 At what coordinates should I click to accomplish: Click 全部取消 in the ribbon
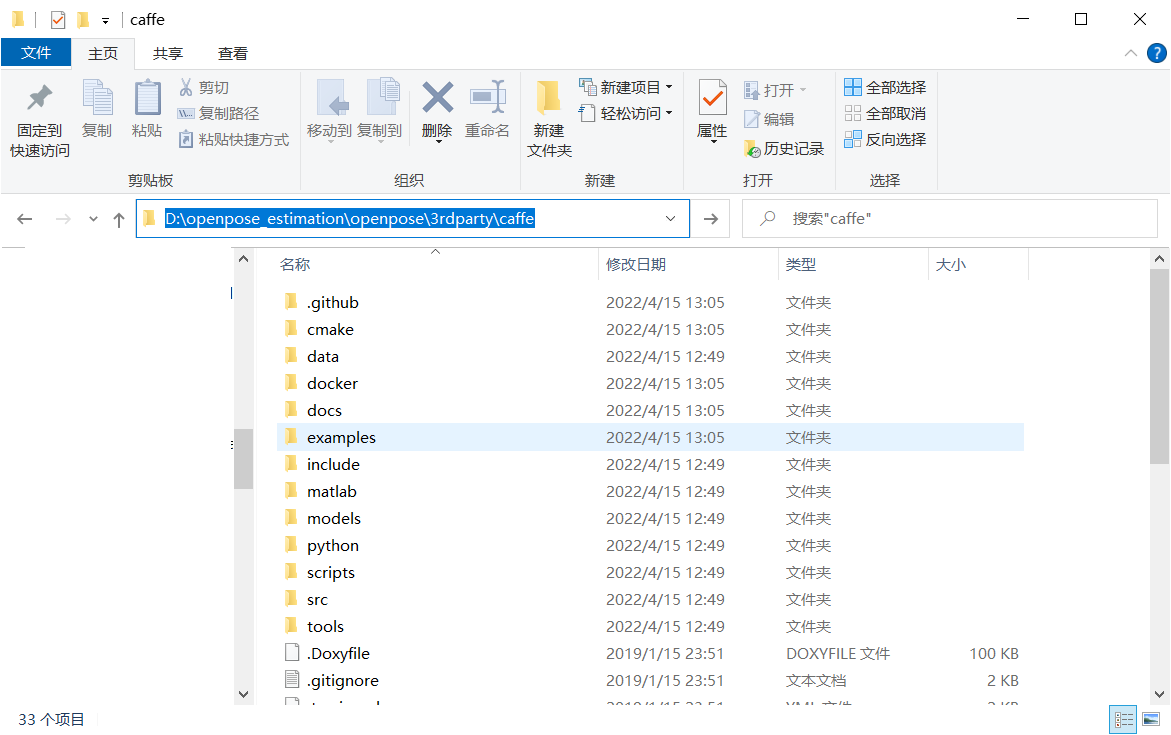885,114
